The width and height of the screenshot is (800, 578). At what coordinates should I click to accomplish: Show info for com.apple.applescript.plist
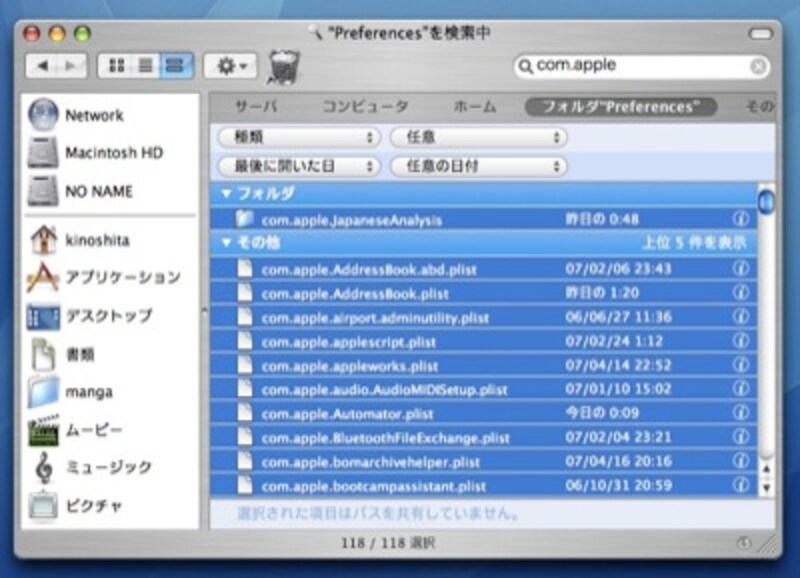(x=741, y=340)
